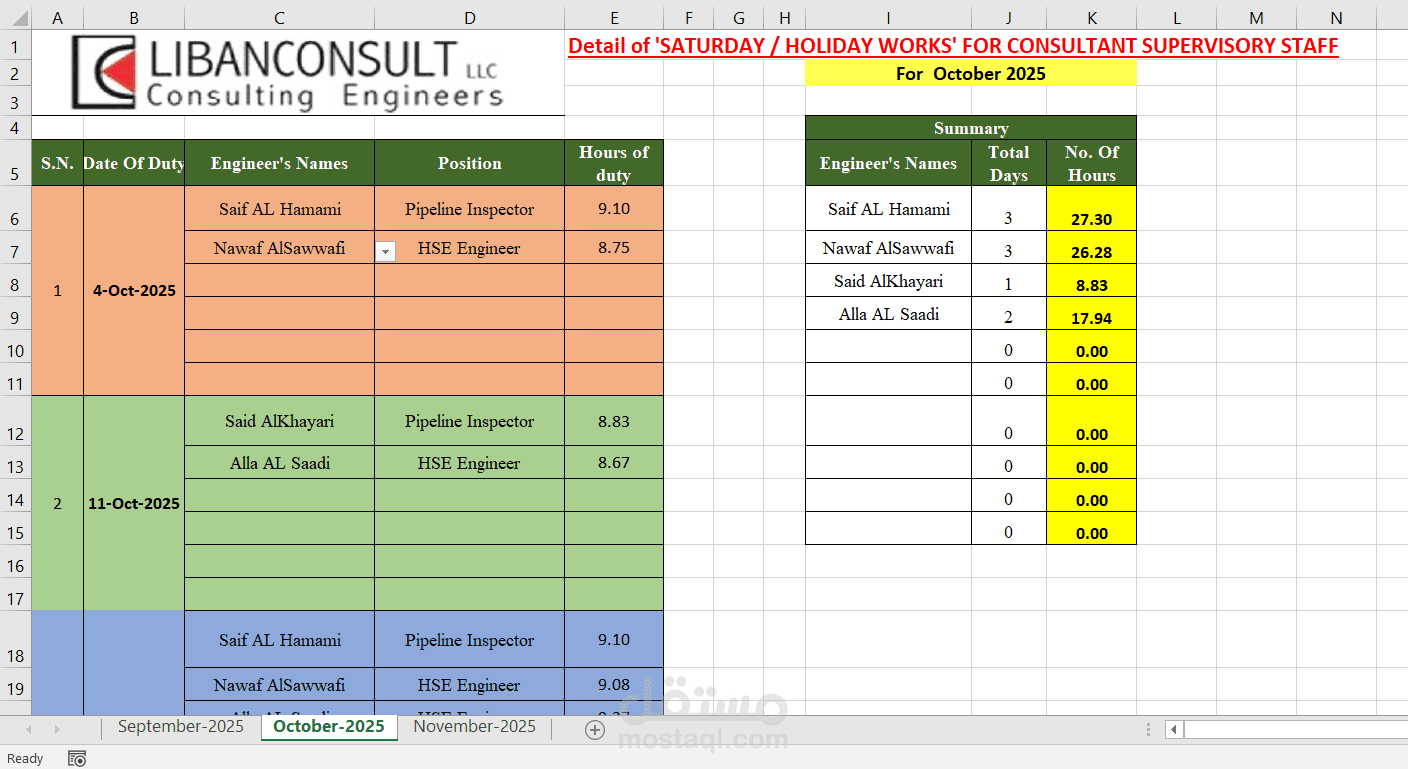The image size is (1408, 769).
Task: Select 'HSE Engineer' in row 13
Action: (x=469, y=463)
